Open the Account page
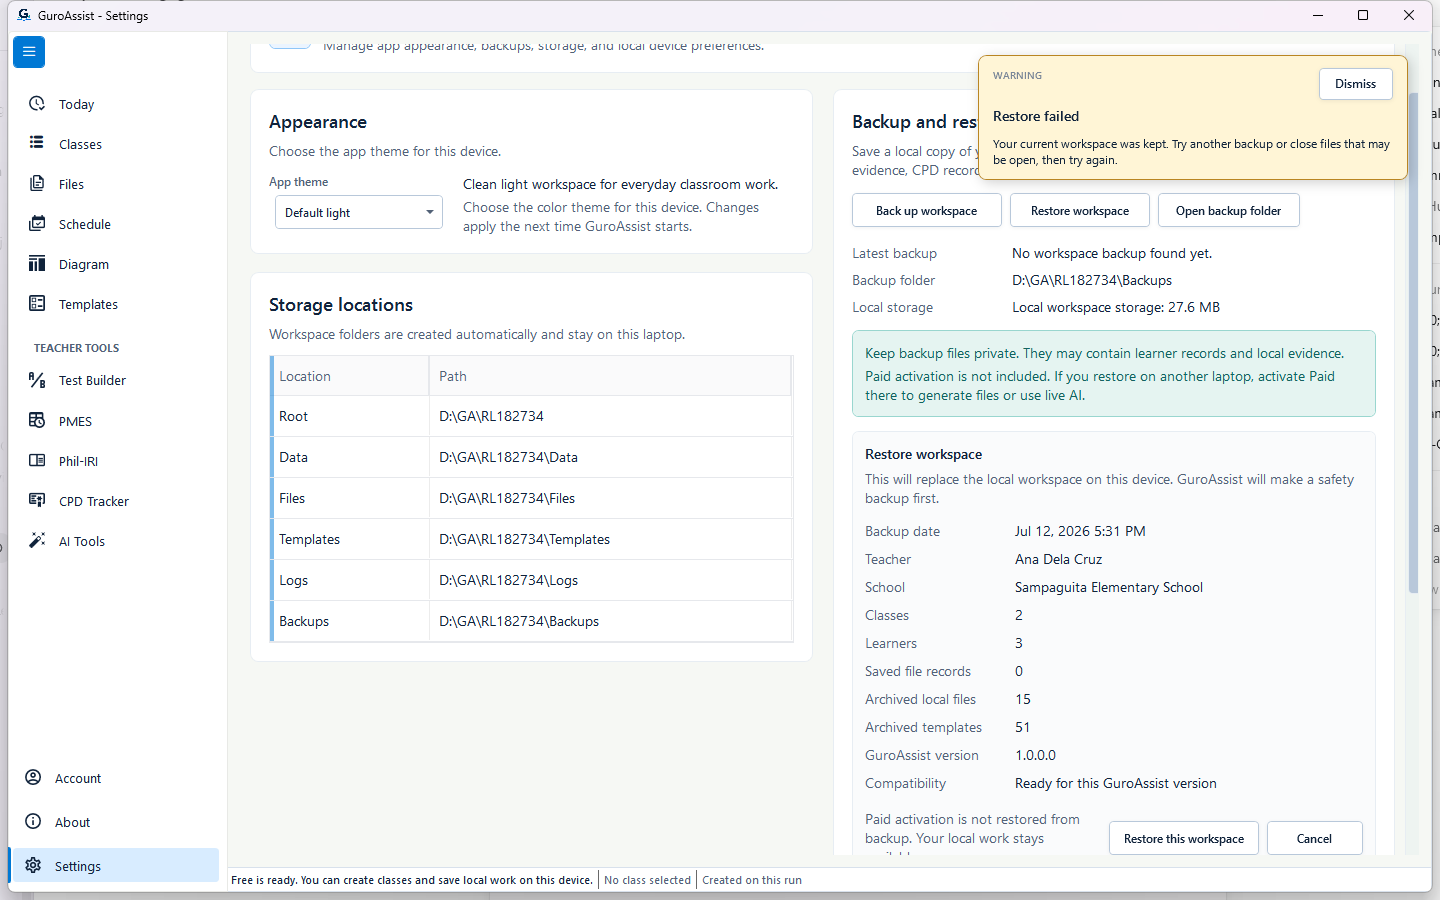Image resolution: width=1440 pixels, height=900 pixels. coord(118,778)
